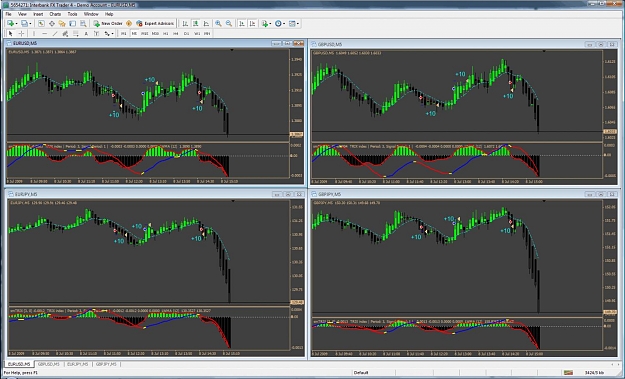Screen dimensions: 625x379
Task: Toggle Bar Chart display
Action: pos(185,24)
